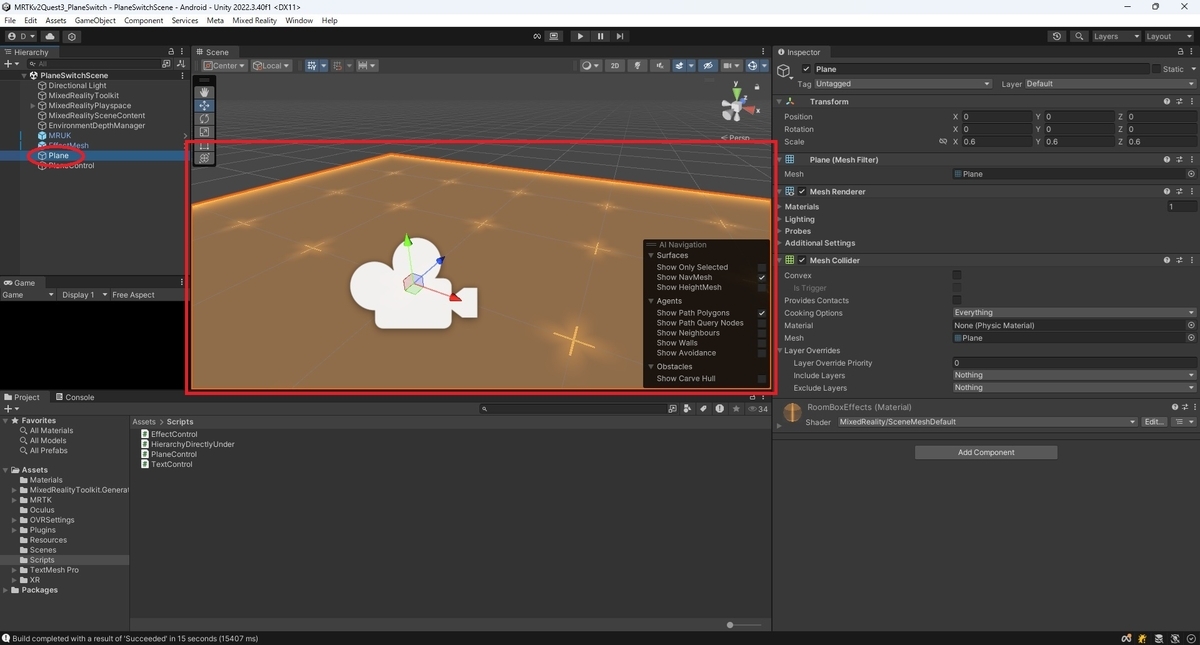Click the Play button

pyautogui.click(x=580, y=36)
